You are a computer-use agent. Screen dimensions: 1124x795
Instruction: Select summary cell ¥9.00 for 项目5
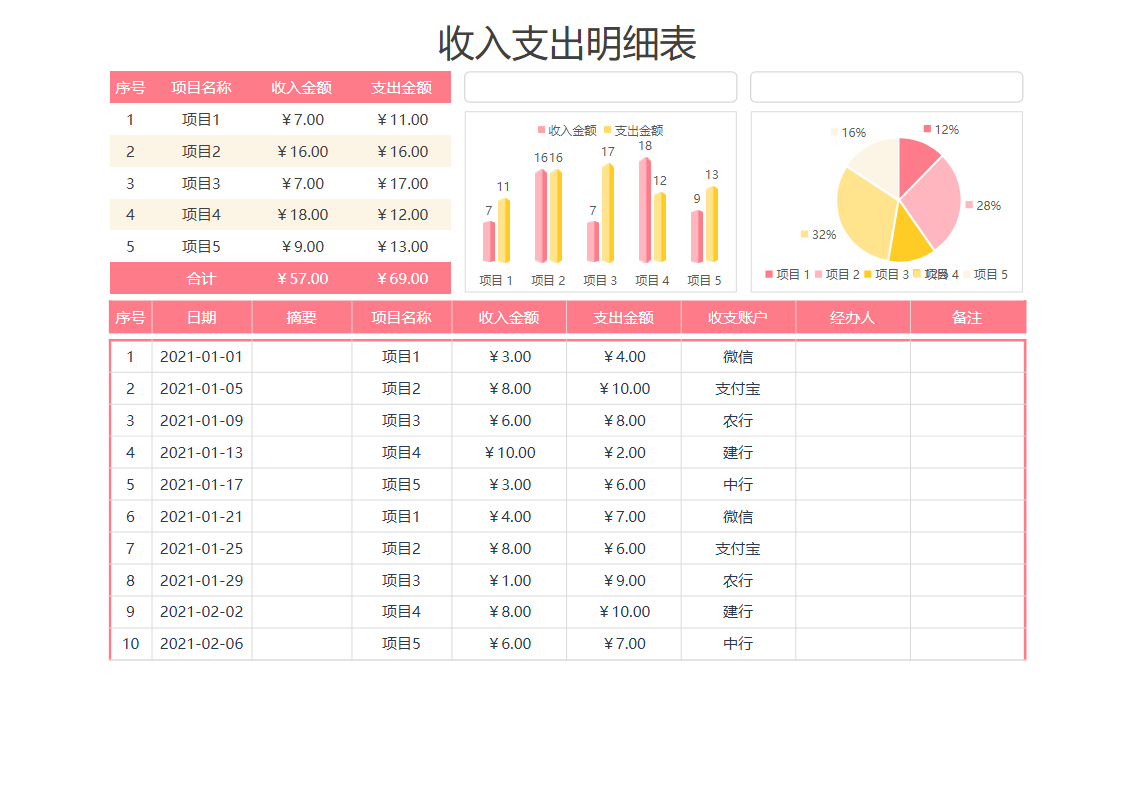[x=302, y=247]
